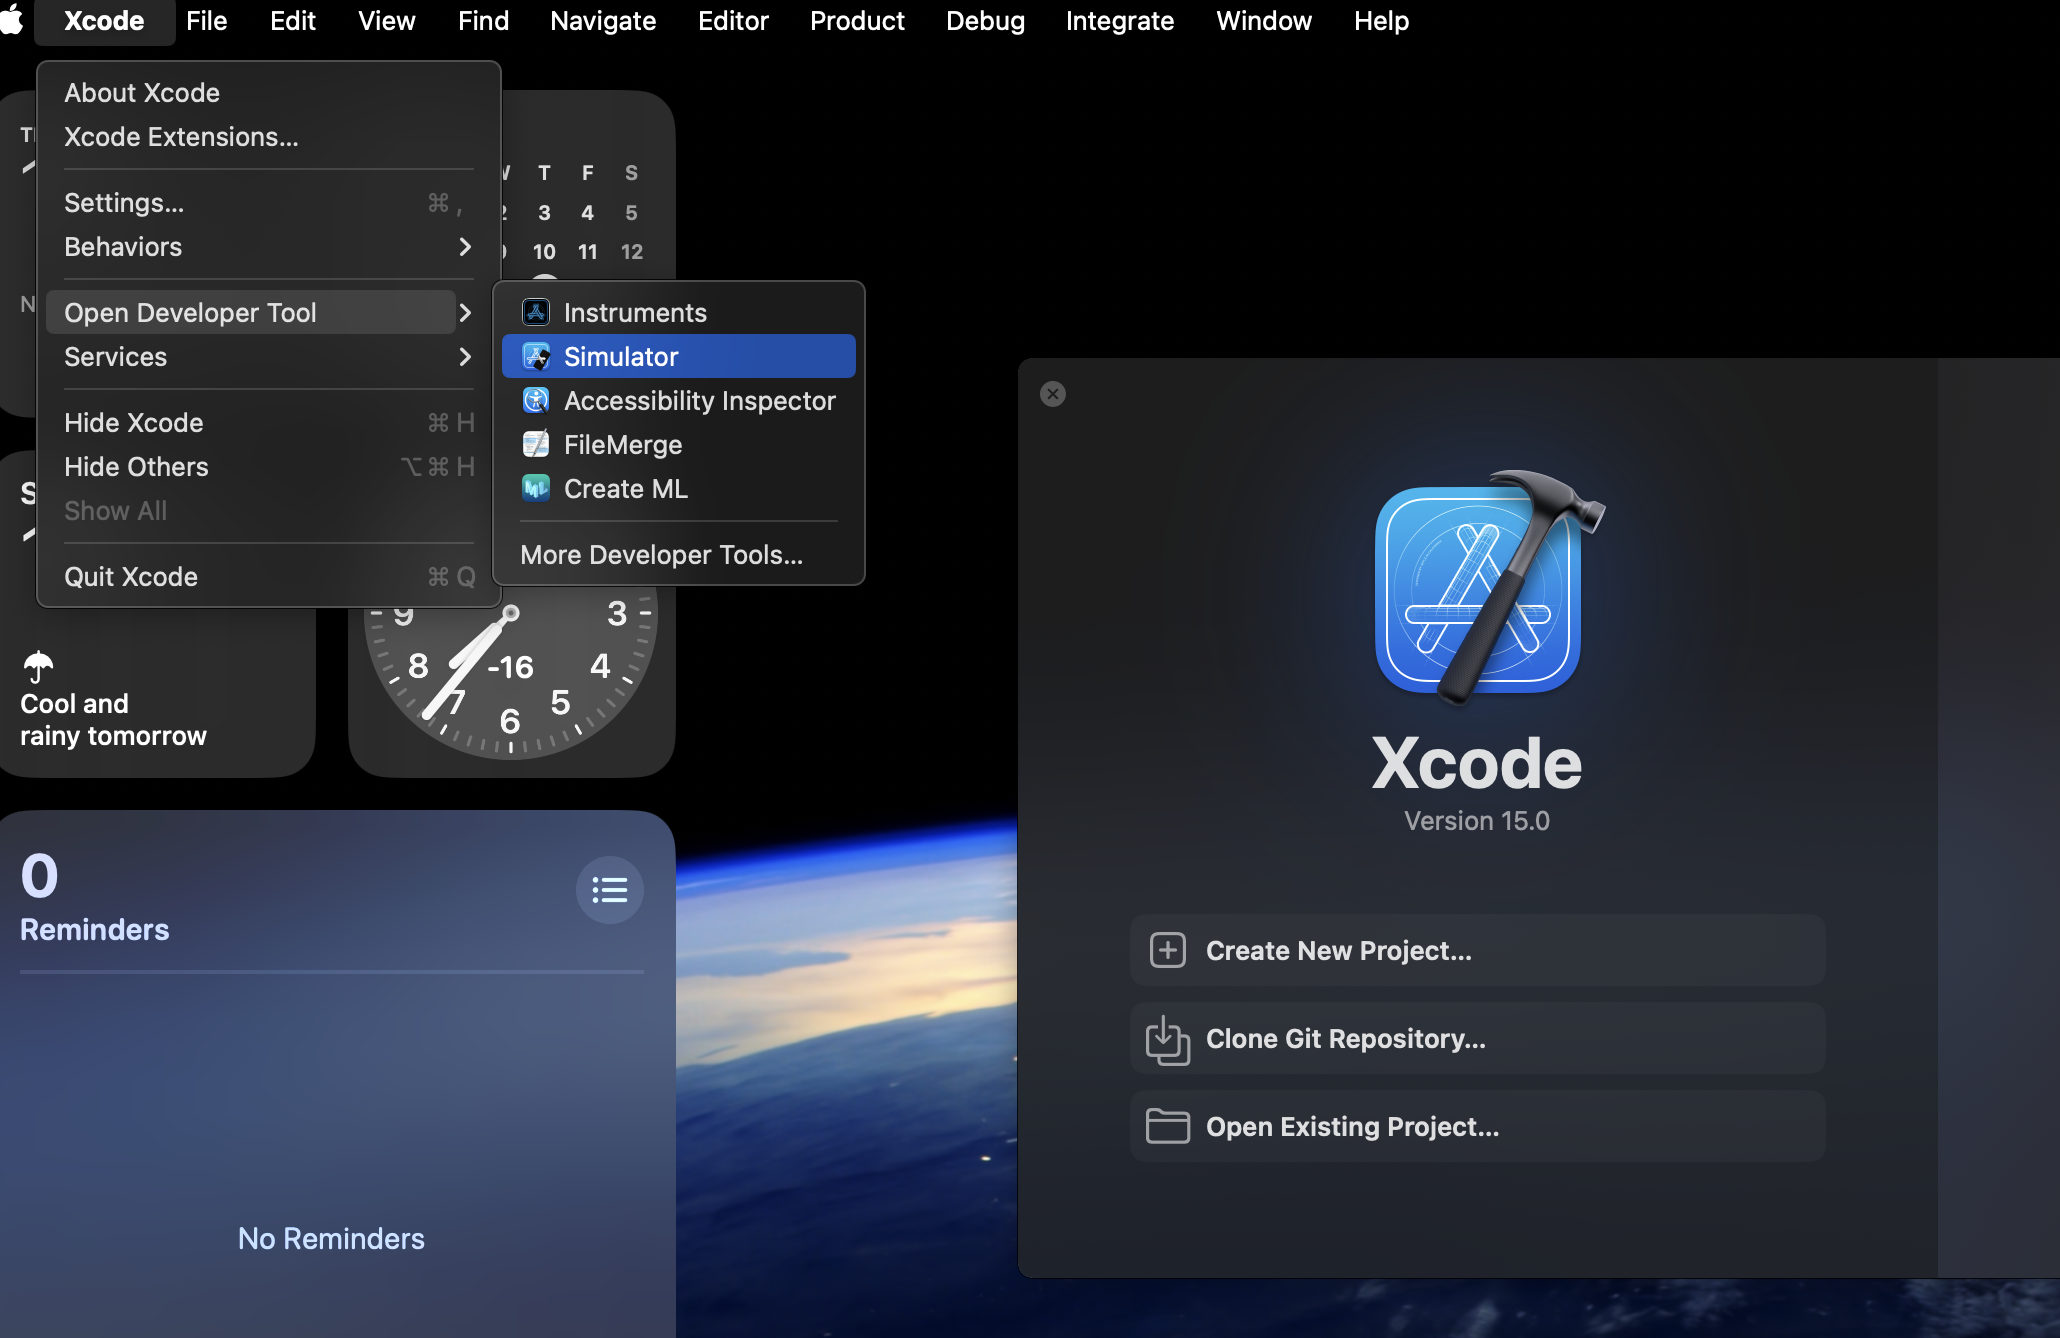Click the Create ML icon
This screenshot has height=1338, width=2060.
[536, 488]
